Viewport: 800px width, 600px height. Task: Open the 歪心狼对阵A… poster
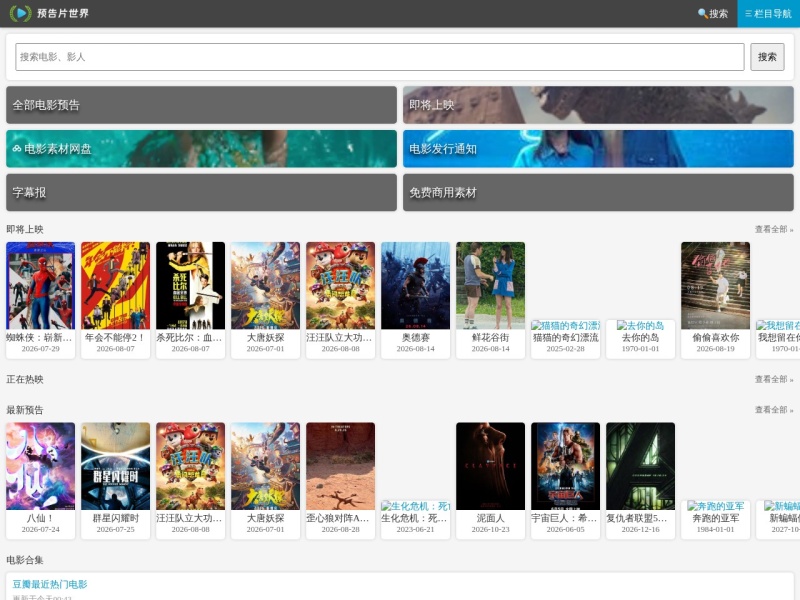(340, 466)
